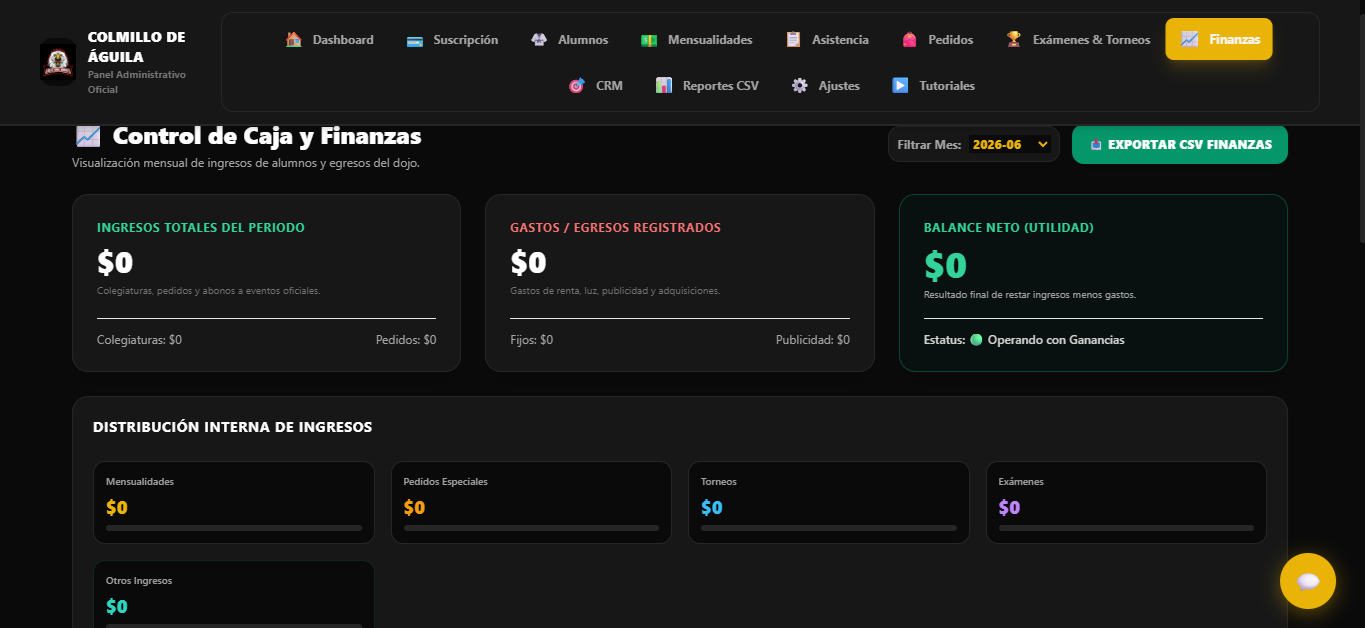Viewport: 1365px width, 628px height.
Task: Click the purple $0 amount under Exámenes
Action: pos(1010,507)
